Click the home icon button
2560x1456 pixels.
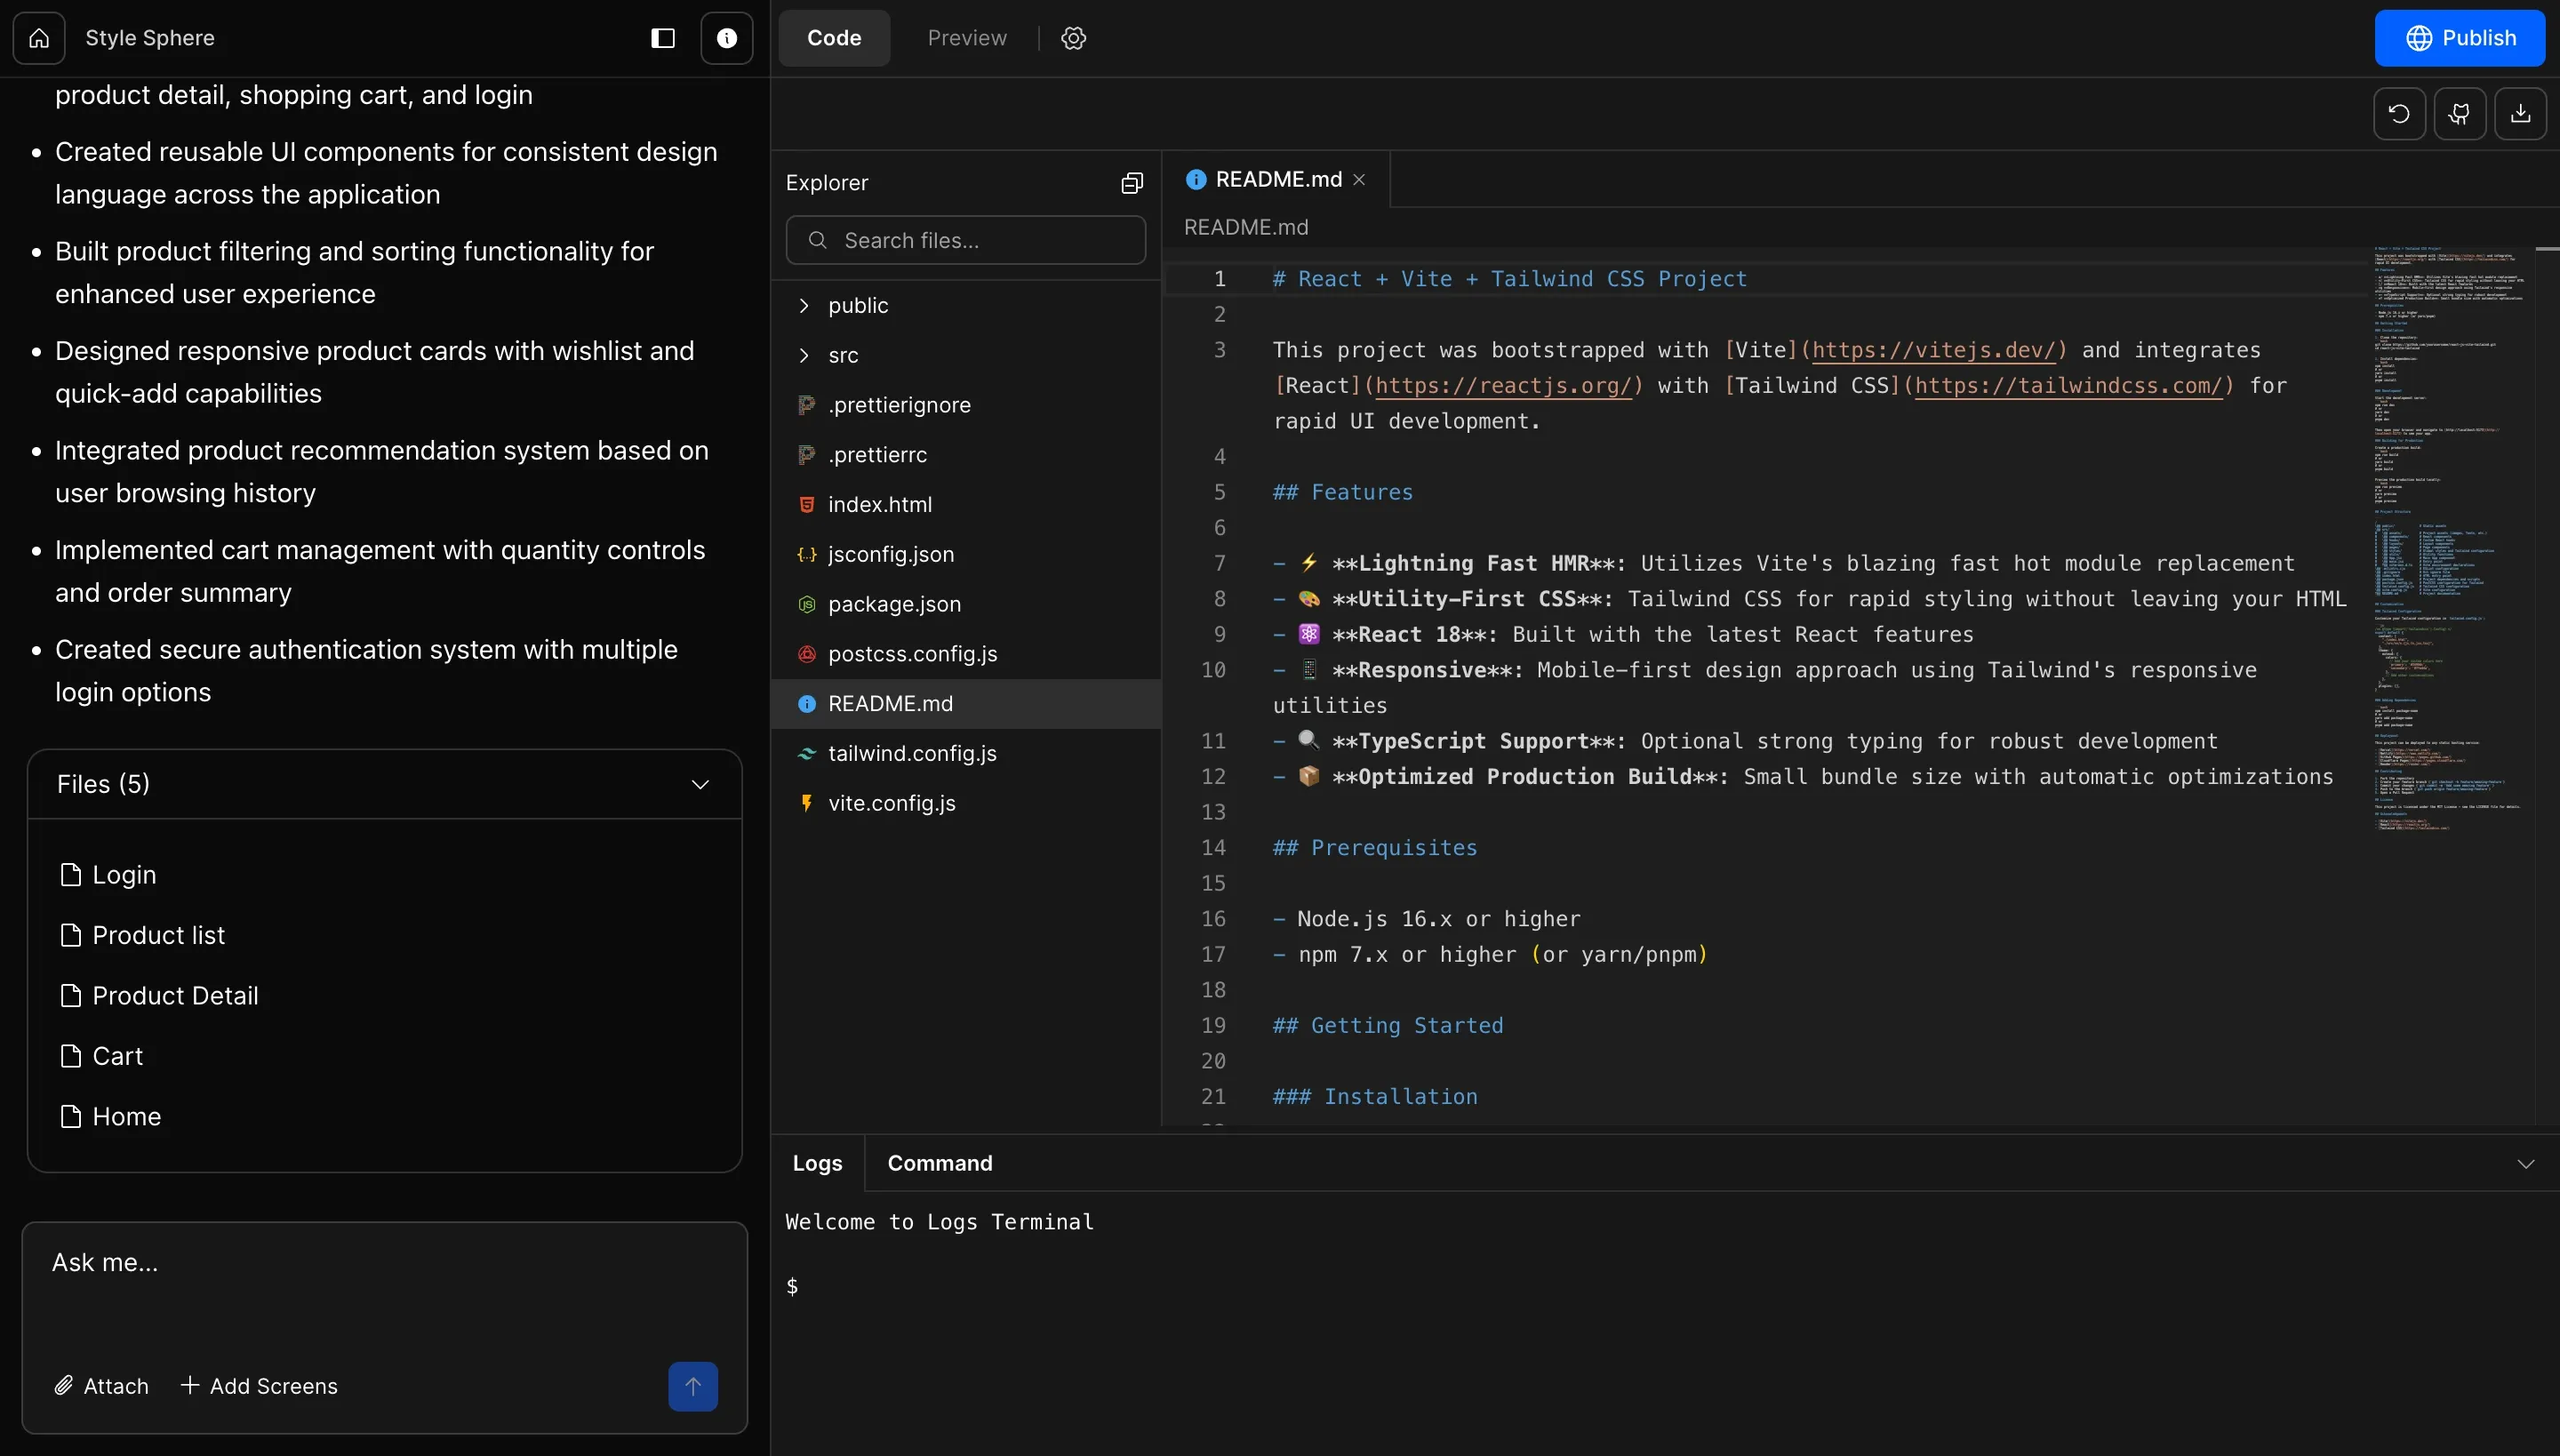39,38
